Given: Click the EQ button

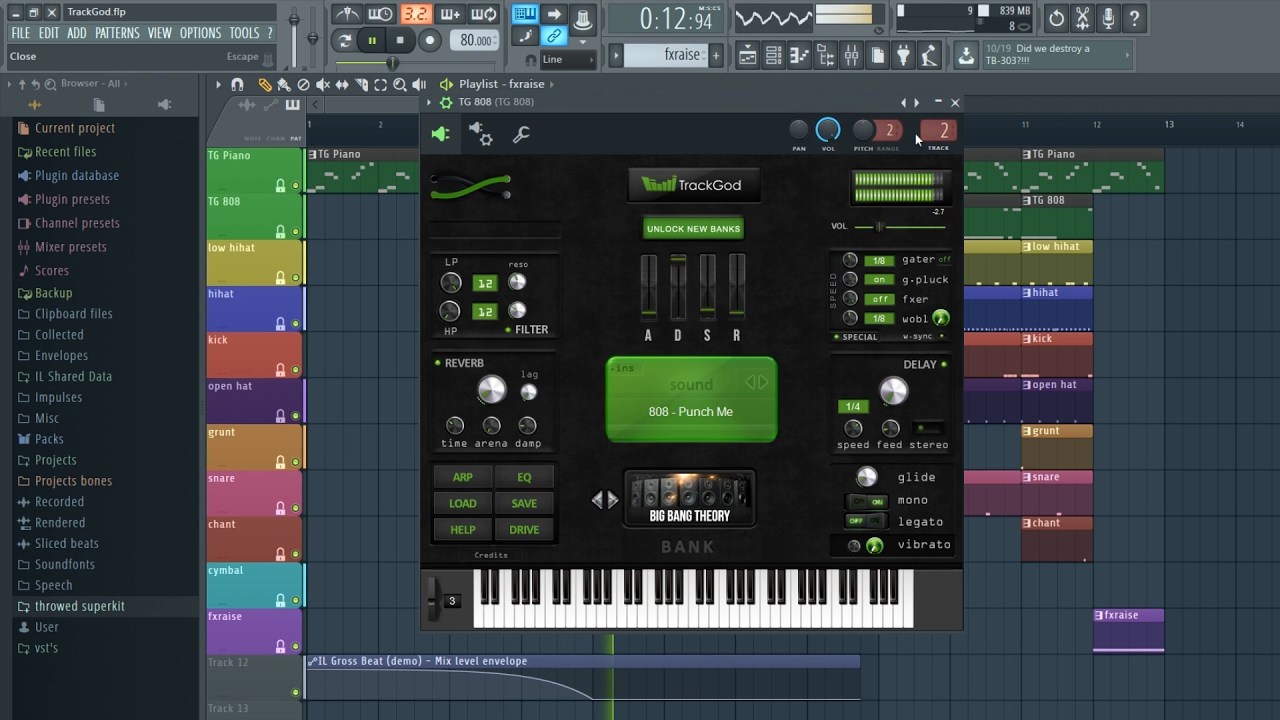Looking at the screenshot, I should (x=524, y=477).
